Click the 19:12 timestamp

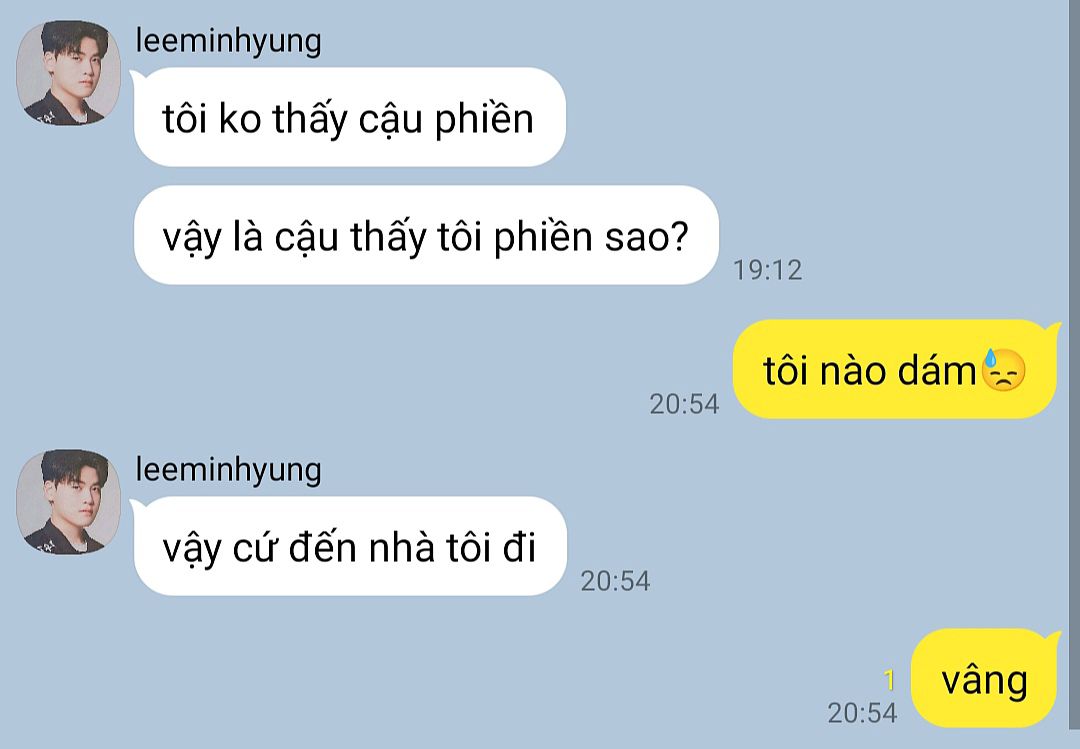point(767,270)
